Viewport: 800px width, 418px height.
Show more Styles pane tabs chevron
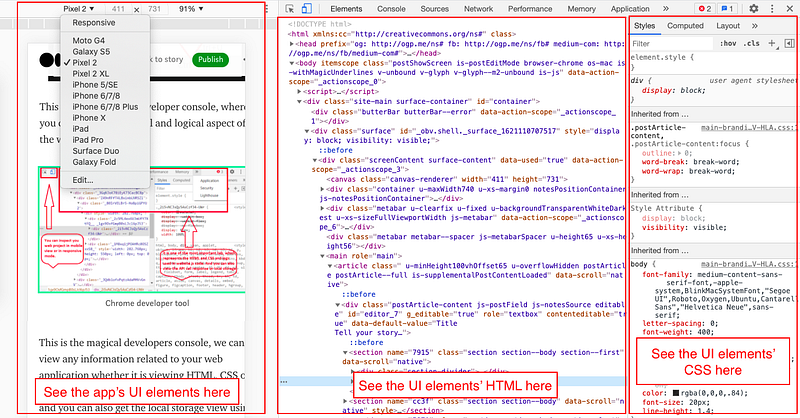[x=755, y=26]
